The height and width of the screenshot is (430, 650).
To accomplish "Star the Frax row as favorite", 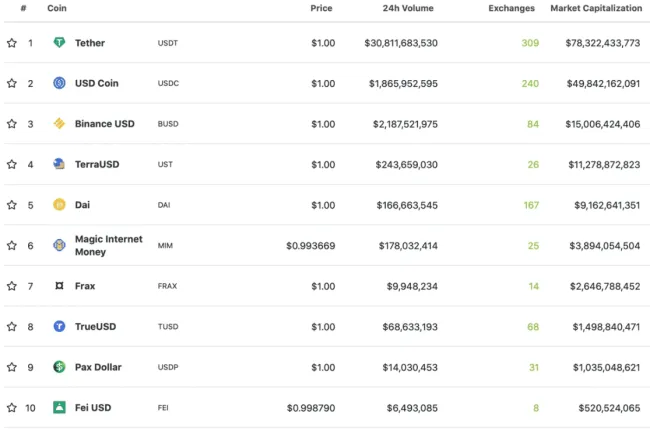I will click(12, 286).
